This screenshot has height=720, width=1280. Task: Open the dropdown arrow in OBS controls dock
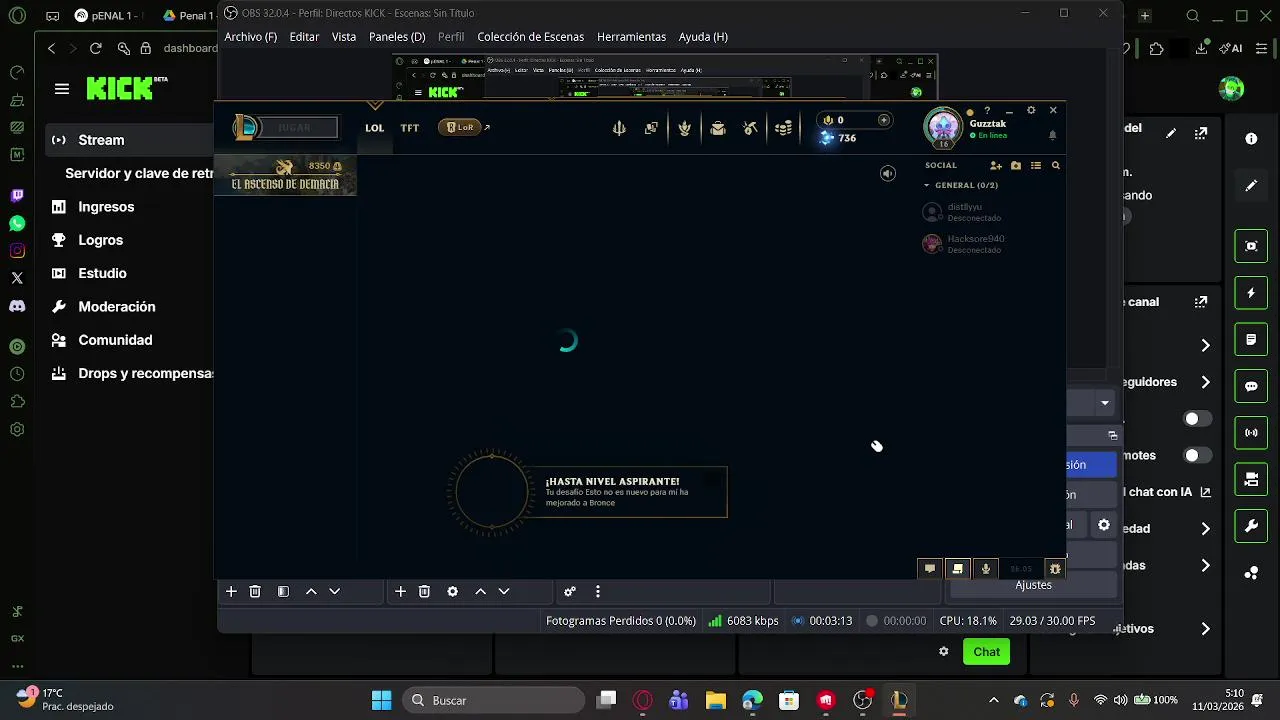pyautogui.click(x=1104, y=403)
